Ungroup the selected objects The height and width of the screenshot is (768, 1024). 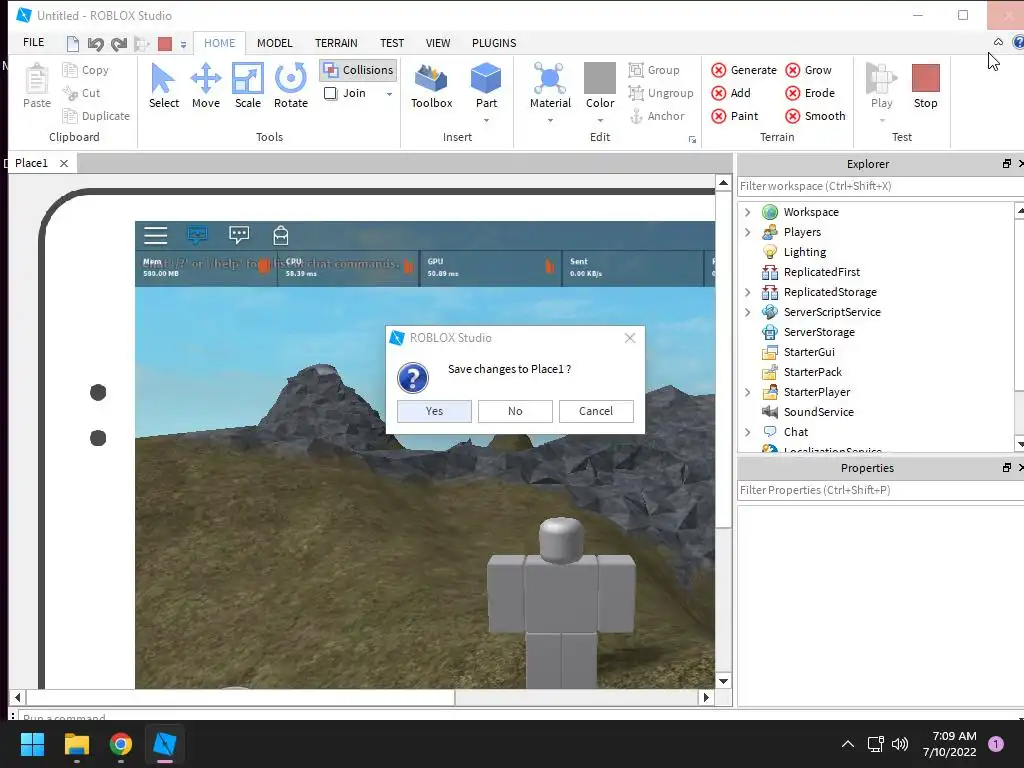(x=661, y=93)
